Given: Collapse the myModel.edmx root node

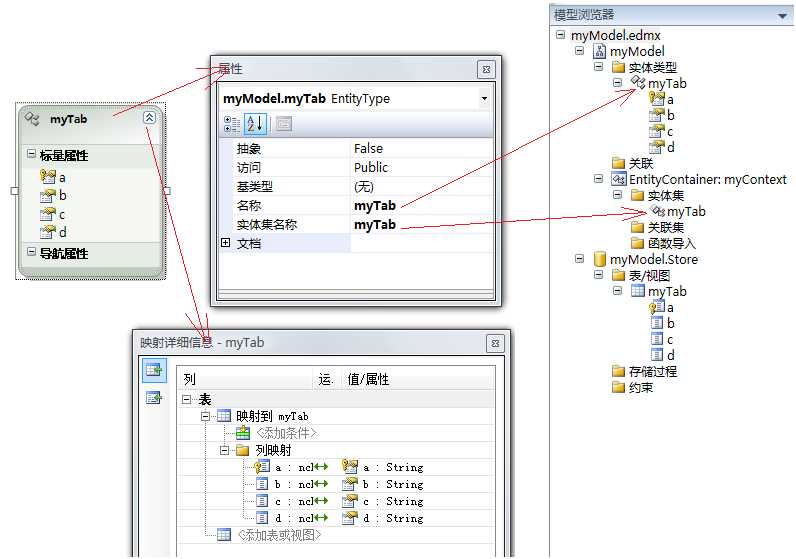Looking at the screenshot, I should pyautogui.click(x=560, y=35).
